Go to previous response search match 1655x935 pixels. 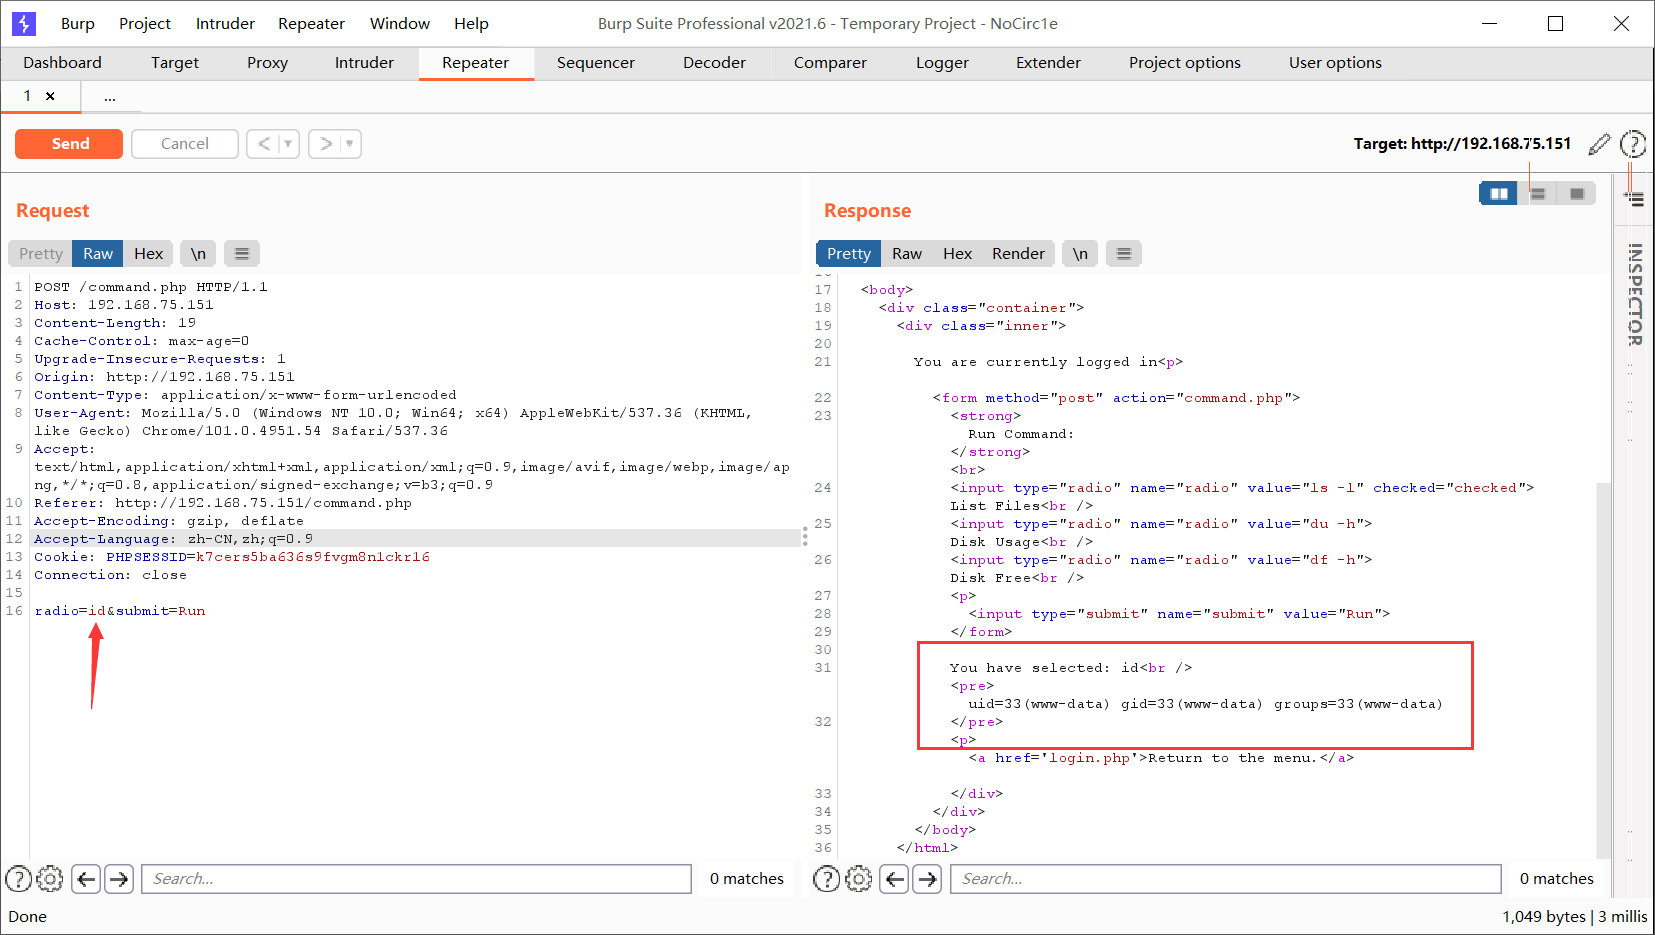coord(894,879)
